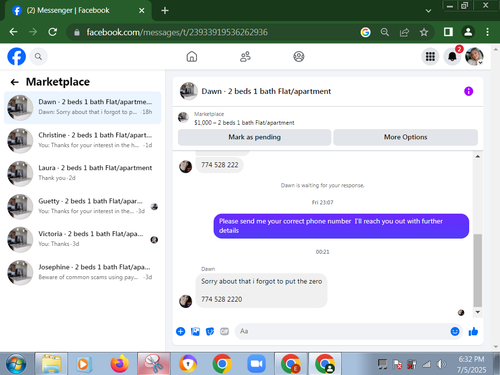Screen dimensions: 500x375
Task: Open Victoria conversation in chat list
Action: 83,239
